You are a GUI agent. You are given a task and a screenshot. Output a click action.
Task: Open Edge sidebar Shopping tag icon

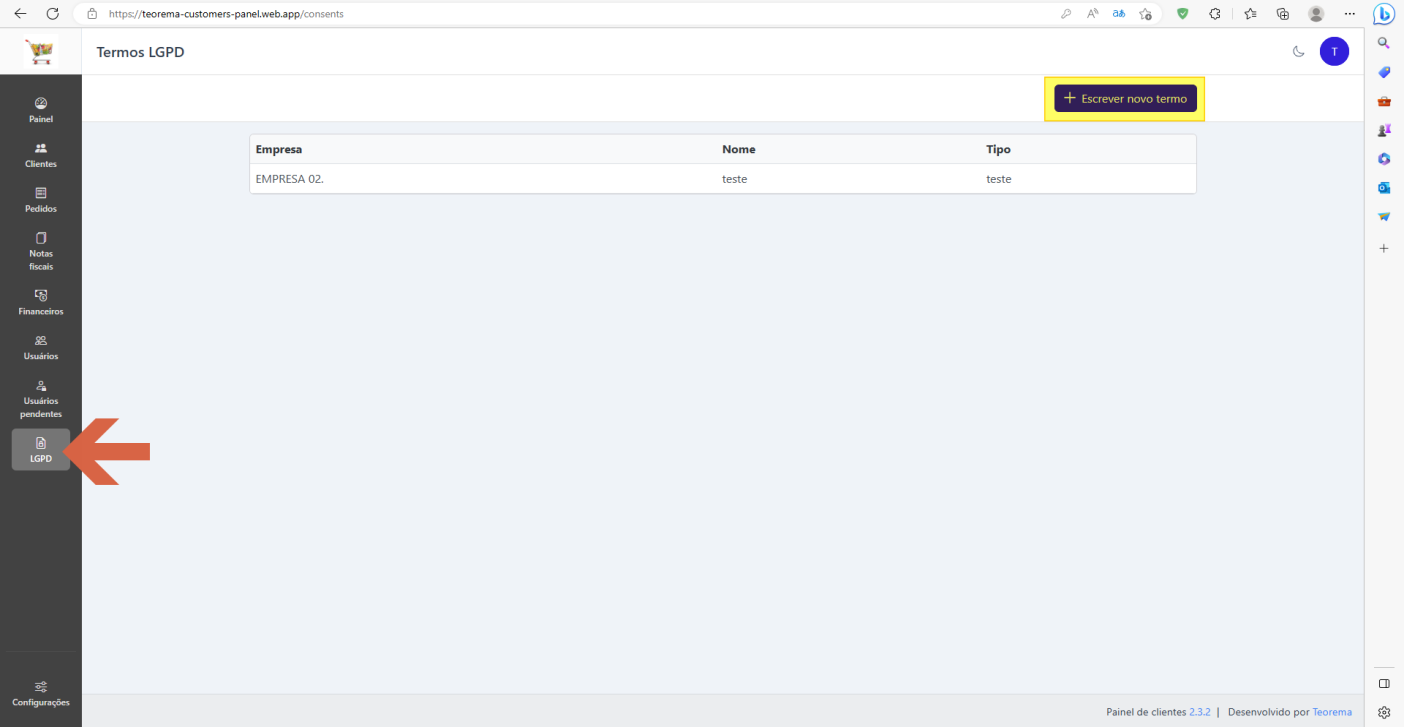[1384, 72]
